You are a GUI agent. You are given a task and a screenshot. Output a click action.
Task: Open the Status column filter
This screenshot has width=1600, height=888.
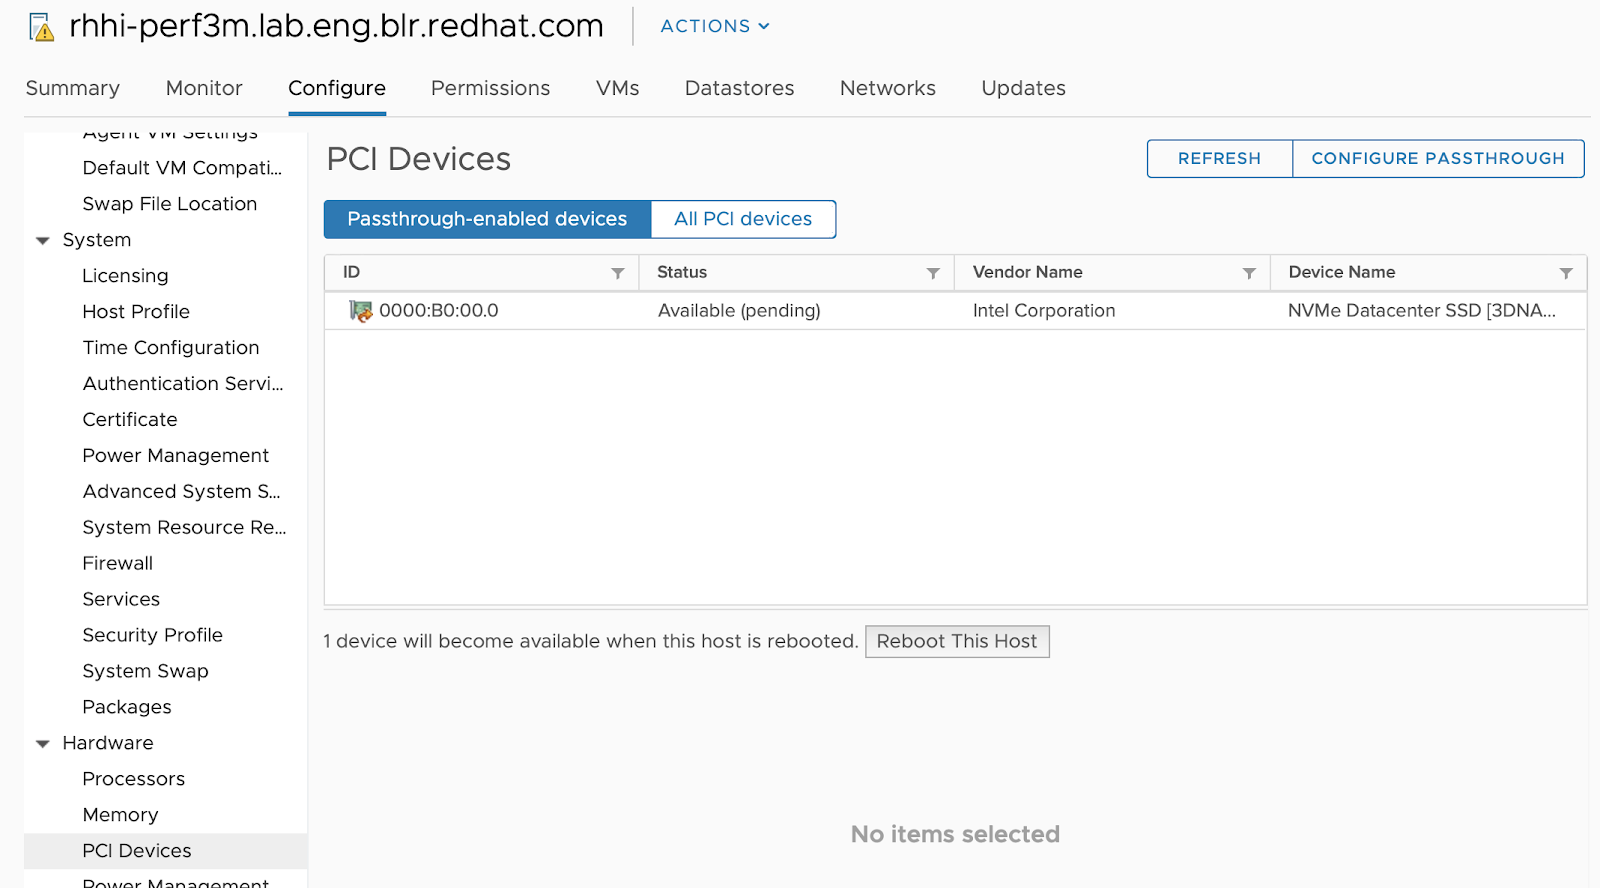coord(933,273)
